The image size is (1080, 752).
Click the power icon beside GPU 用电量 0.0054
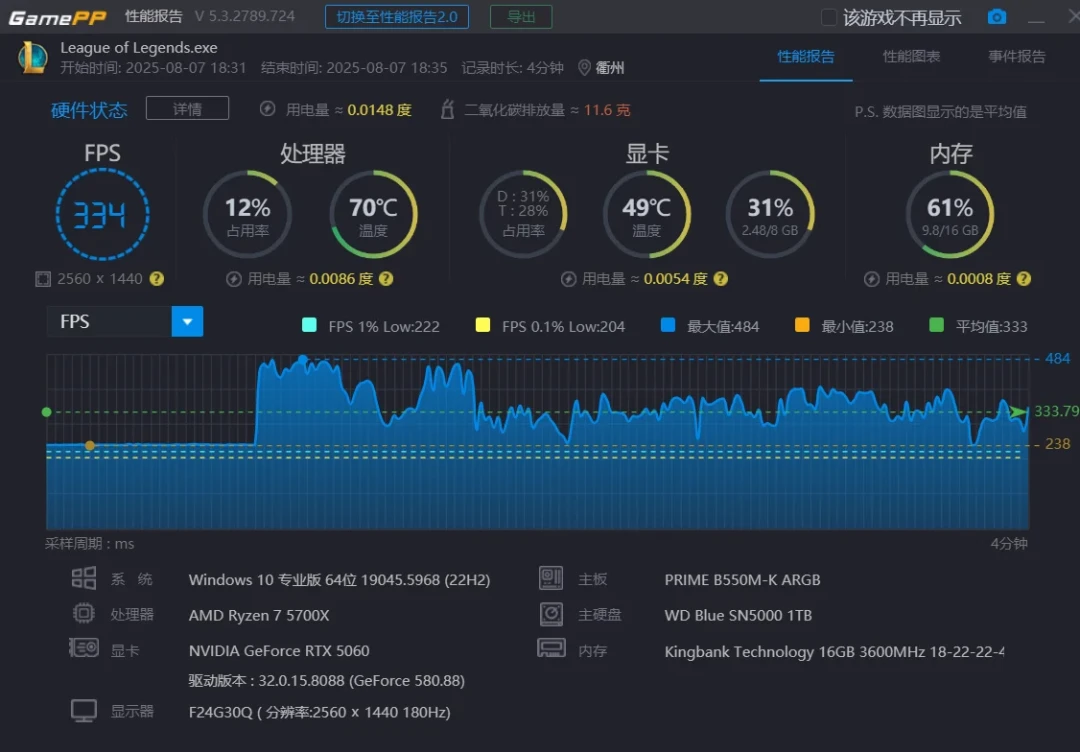pyautogui.click(x=568, y=279)
